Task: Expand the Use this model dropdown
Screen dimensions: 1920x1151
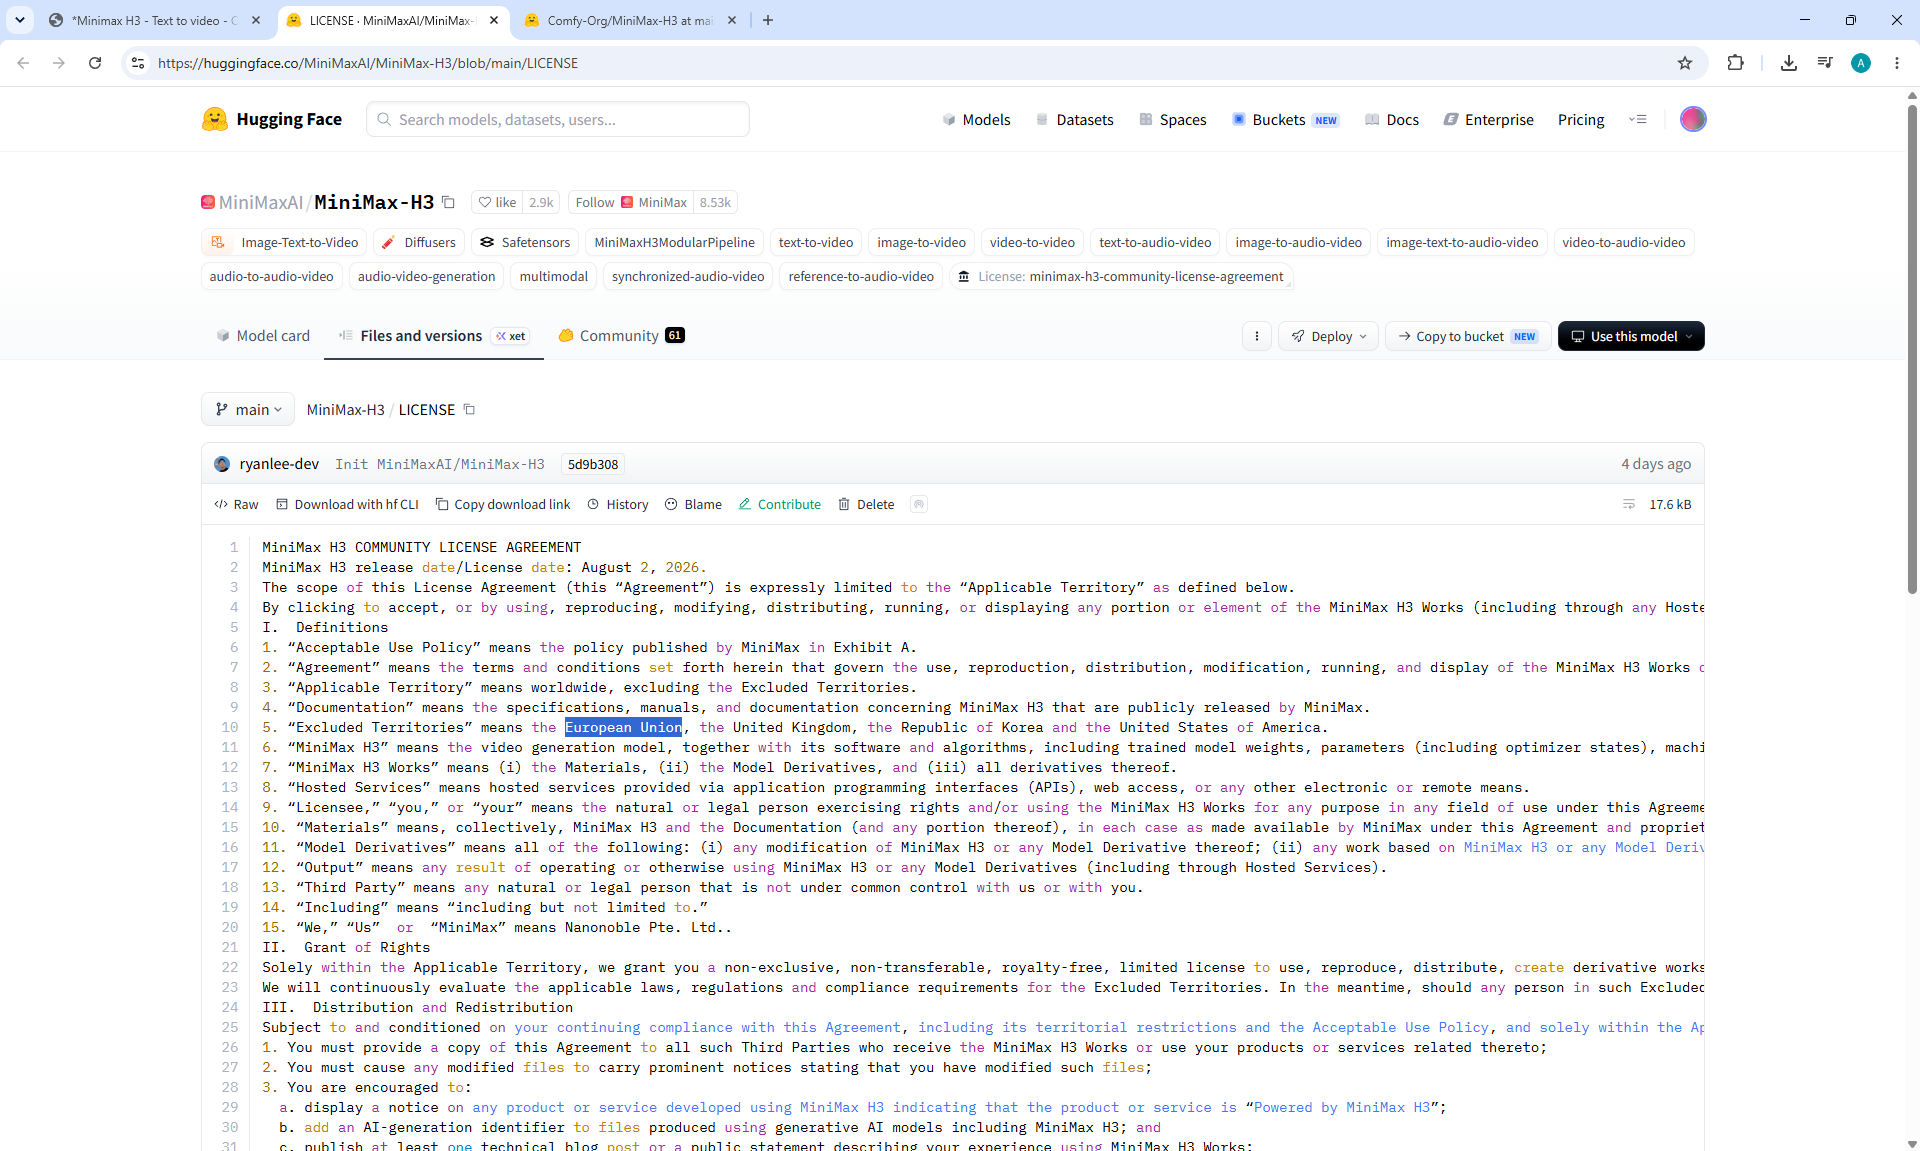Action: pyautogui.click(x=1631, y=336)
